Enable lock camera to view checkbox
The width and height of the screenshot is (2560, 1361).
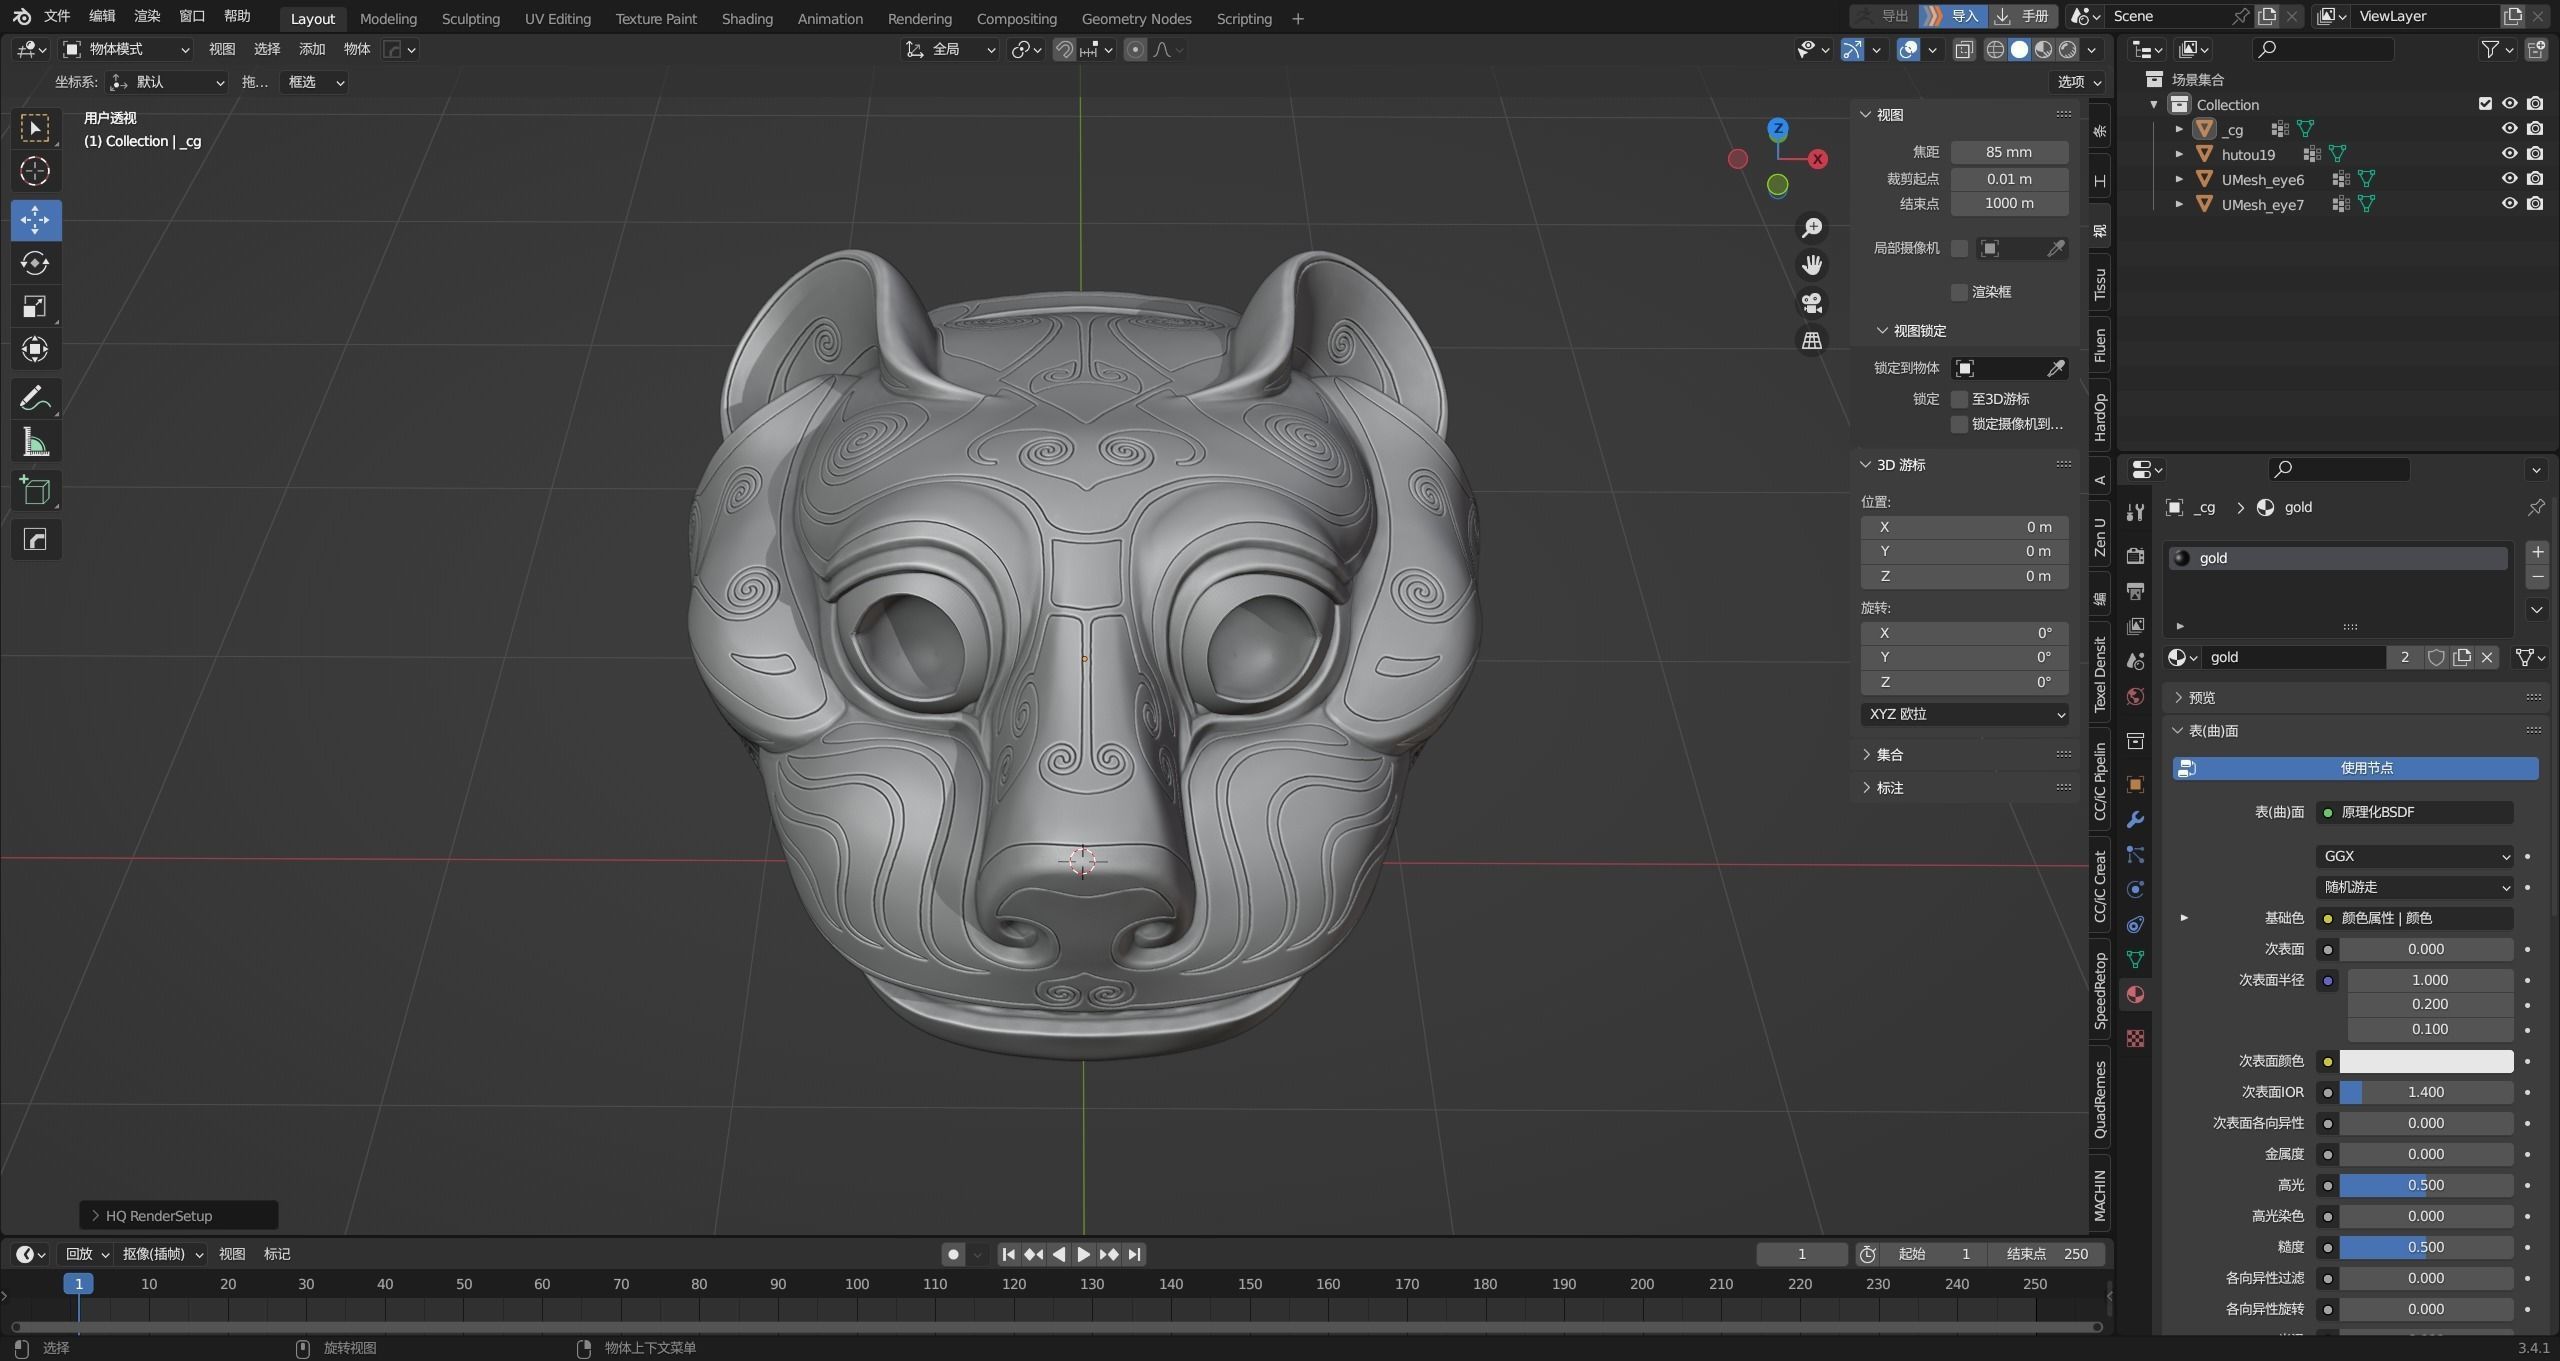(1959, 424)
